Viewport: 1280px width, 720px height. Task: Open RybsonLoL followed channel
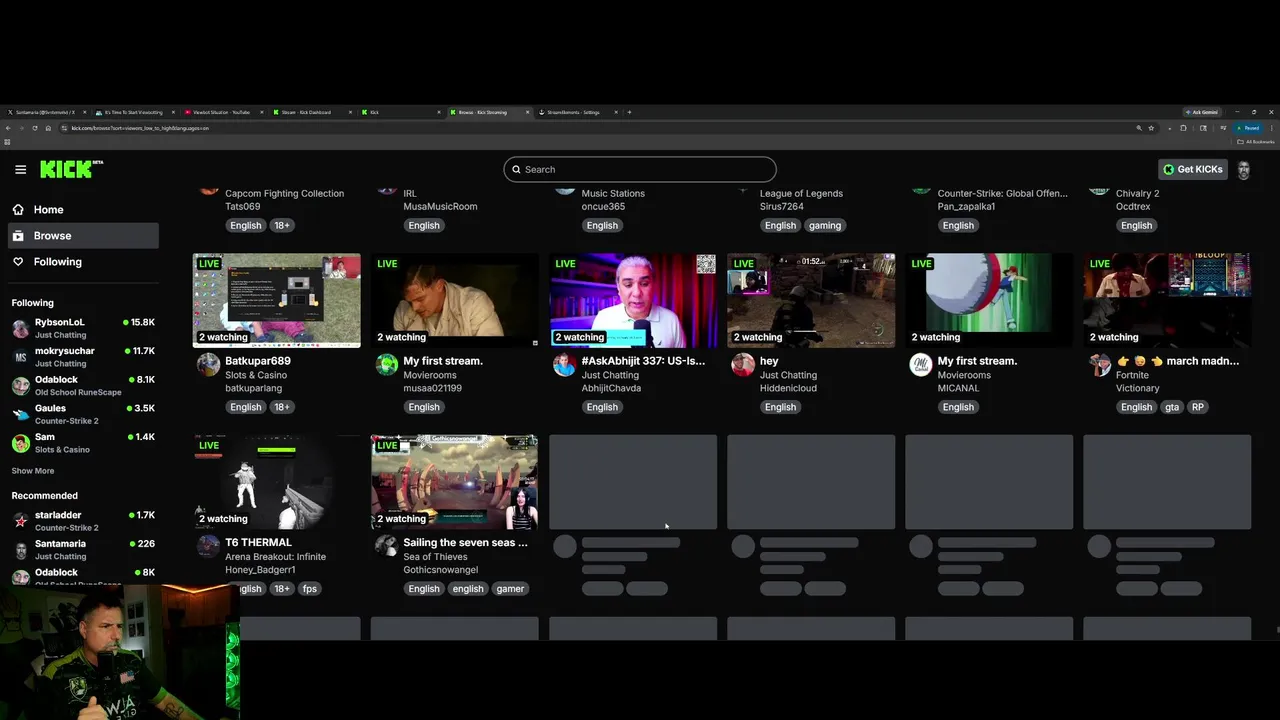click(83, 328)
